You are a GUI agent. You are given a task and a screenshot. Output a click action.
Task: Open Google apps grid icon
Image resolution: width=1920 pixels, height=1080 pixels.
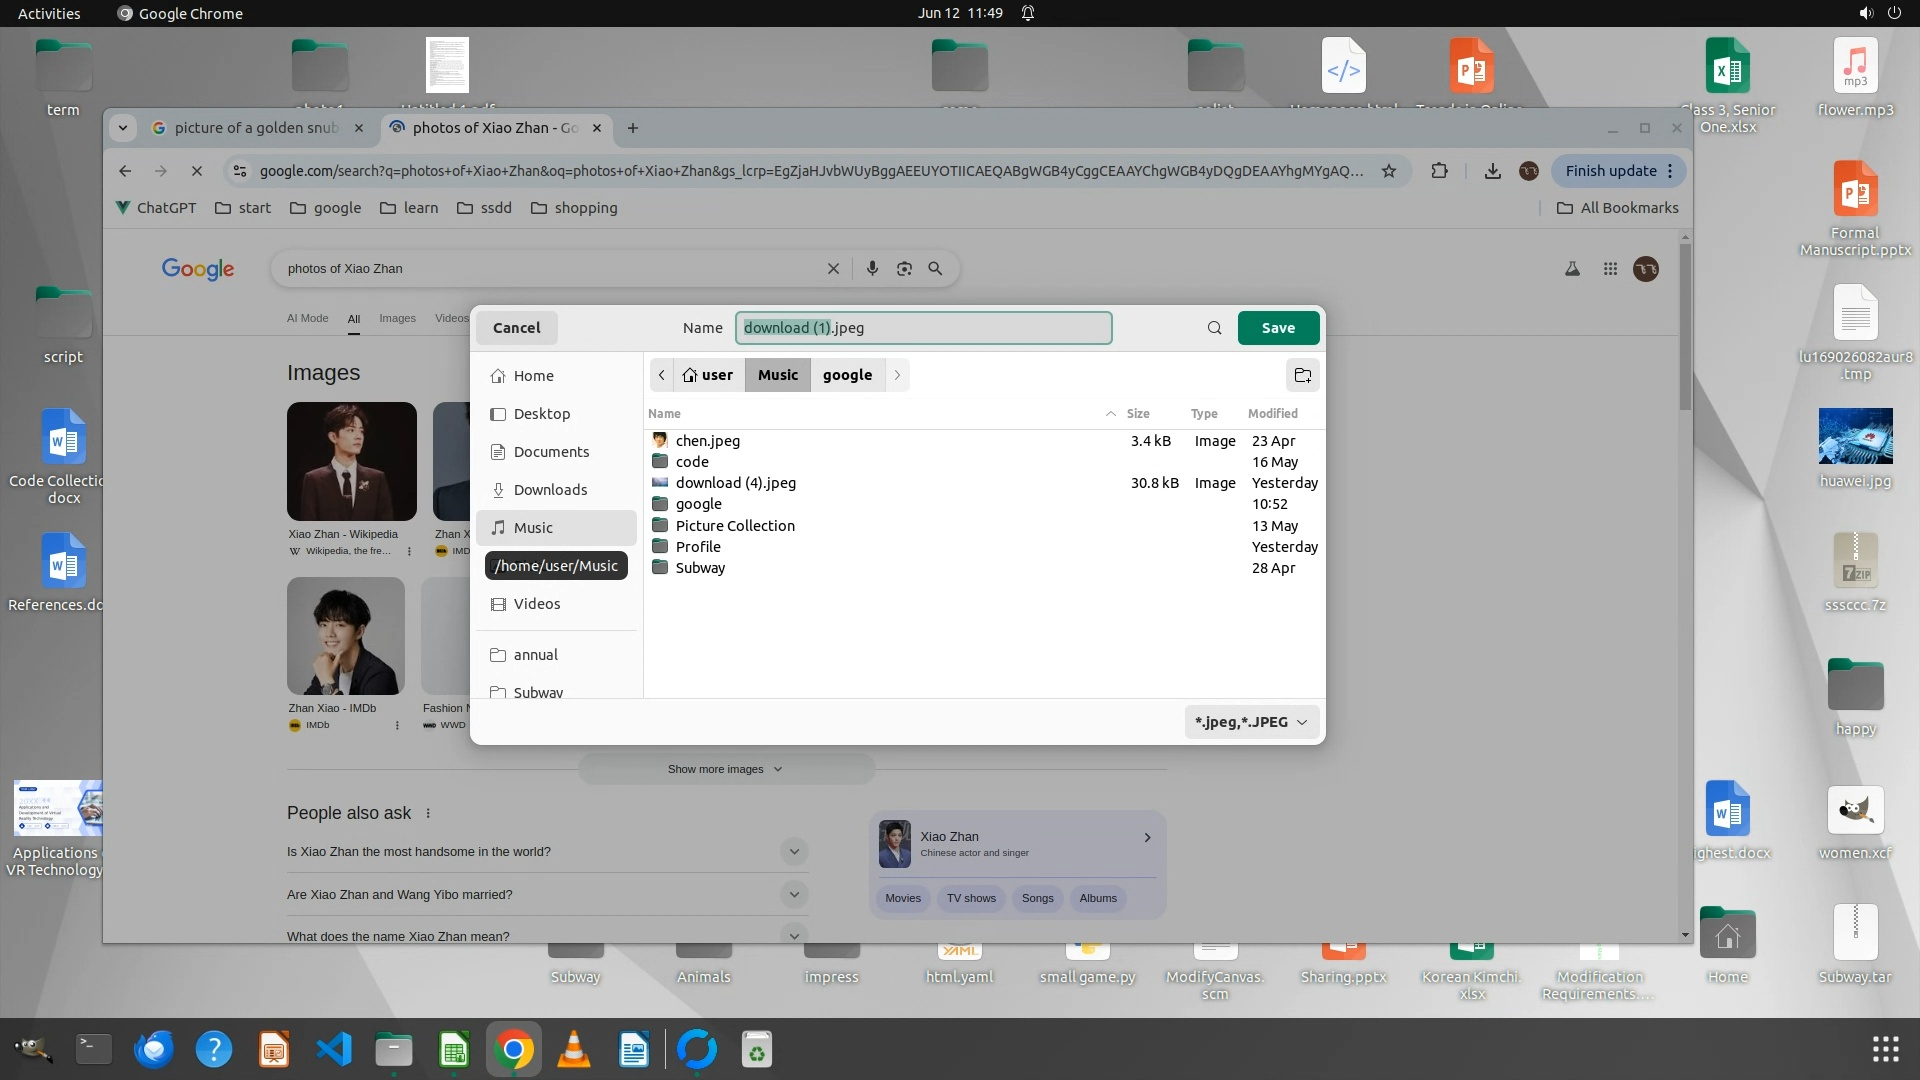[x=1610, y=269]
